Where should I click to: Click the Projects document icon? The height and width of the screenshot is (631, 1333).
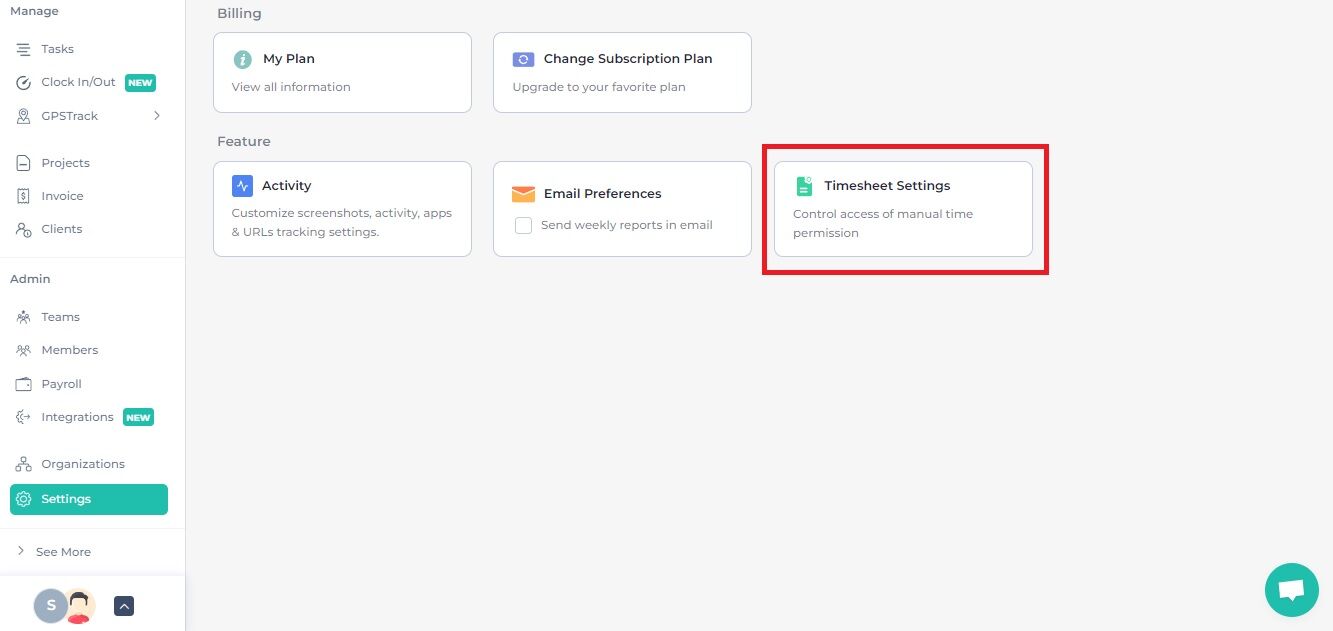pos(23,163)
